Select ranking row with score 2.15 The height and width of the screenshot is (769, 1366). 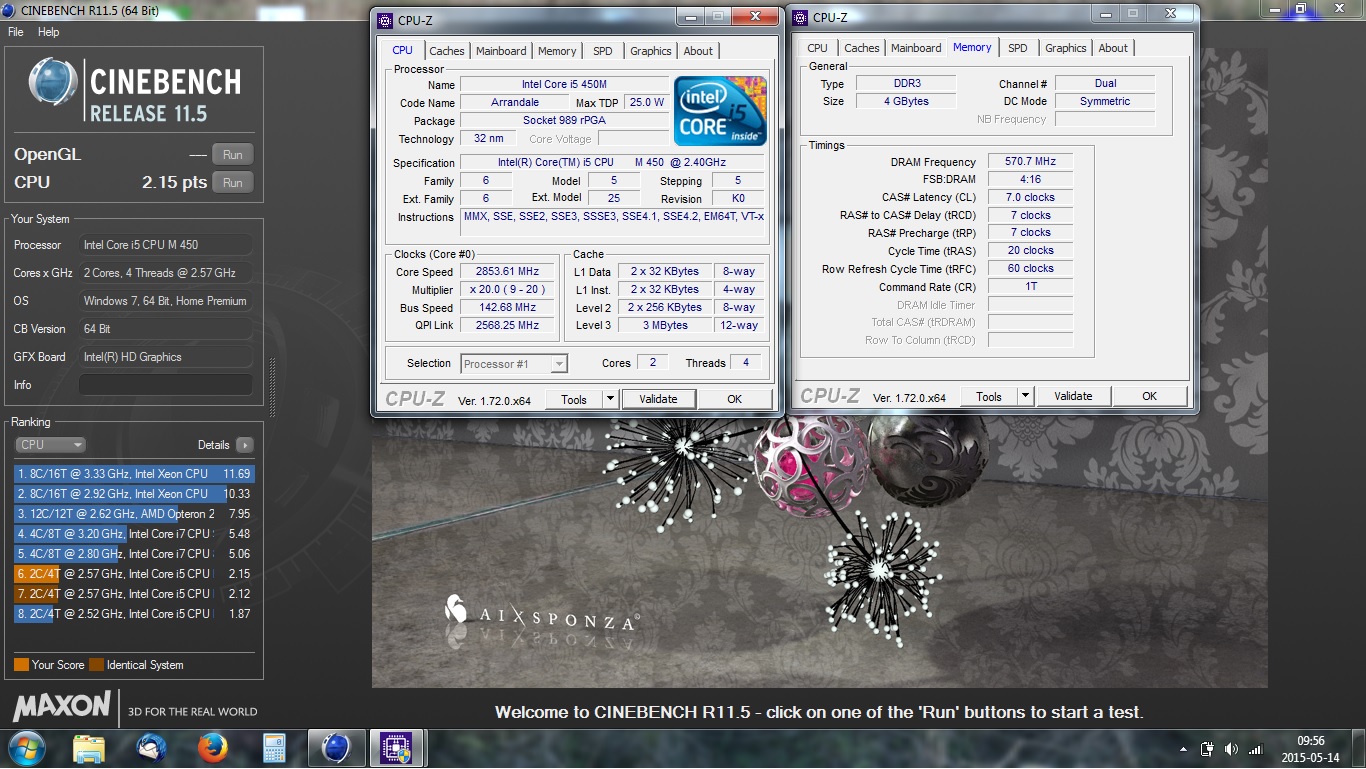point(134,574)
